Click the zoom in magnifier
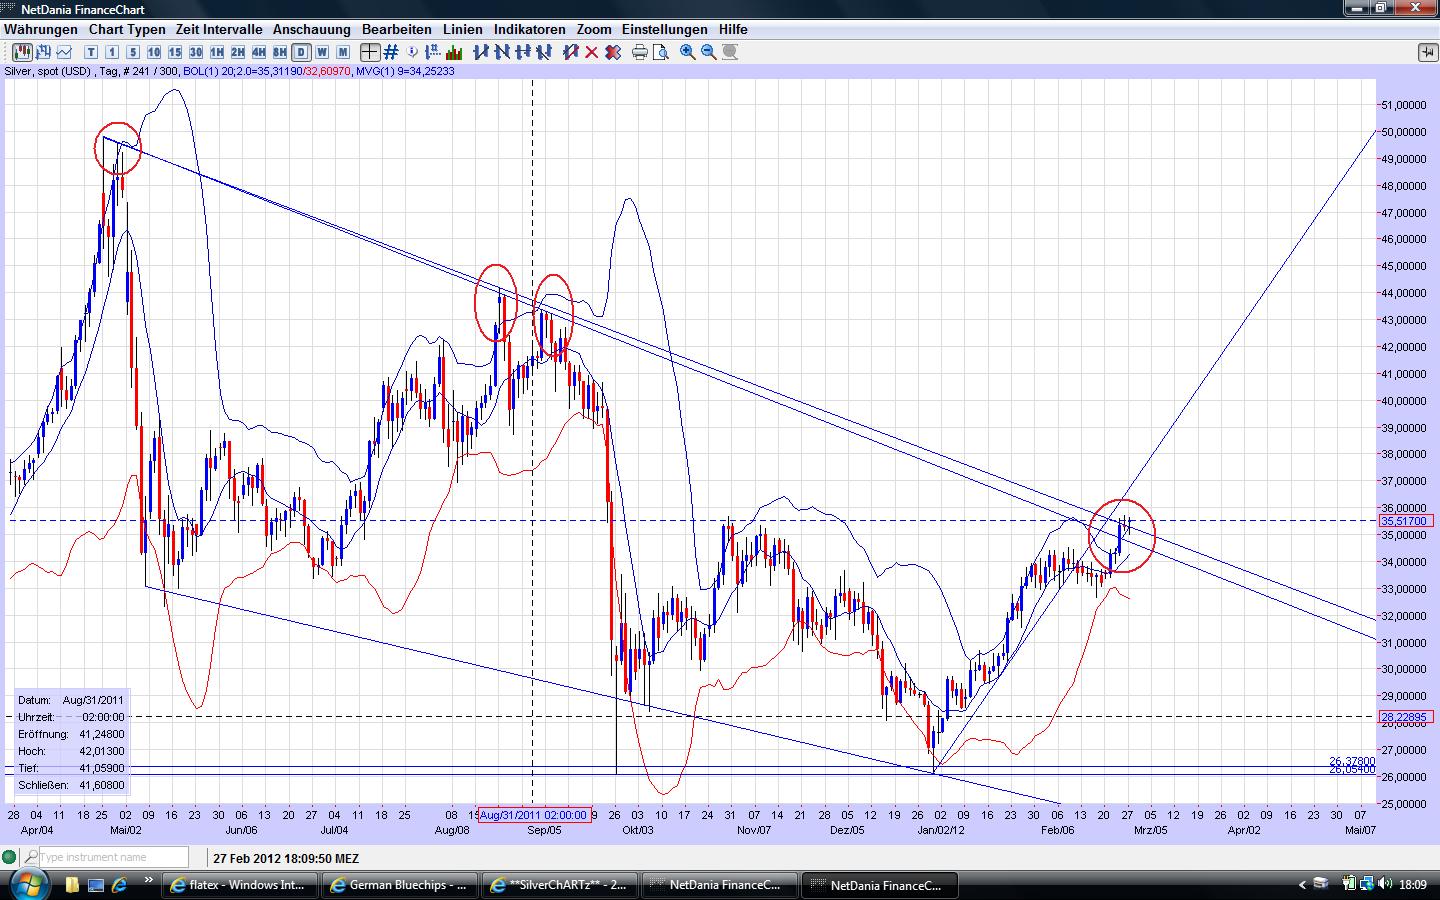The height and width of the screenshot is (900, 1440). [x=688, y=52]
